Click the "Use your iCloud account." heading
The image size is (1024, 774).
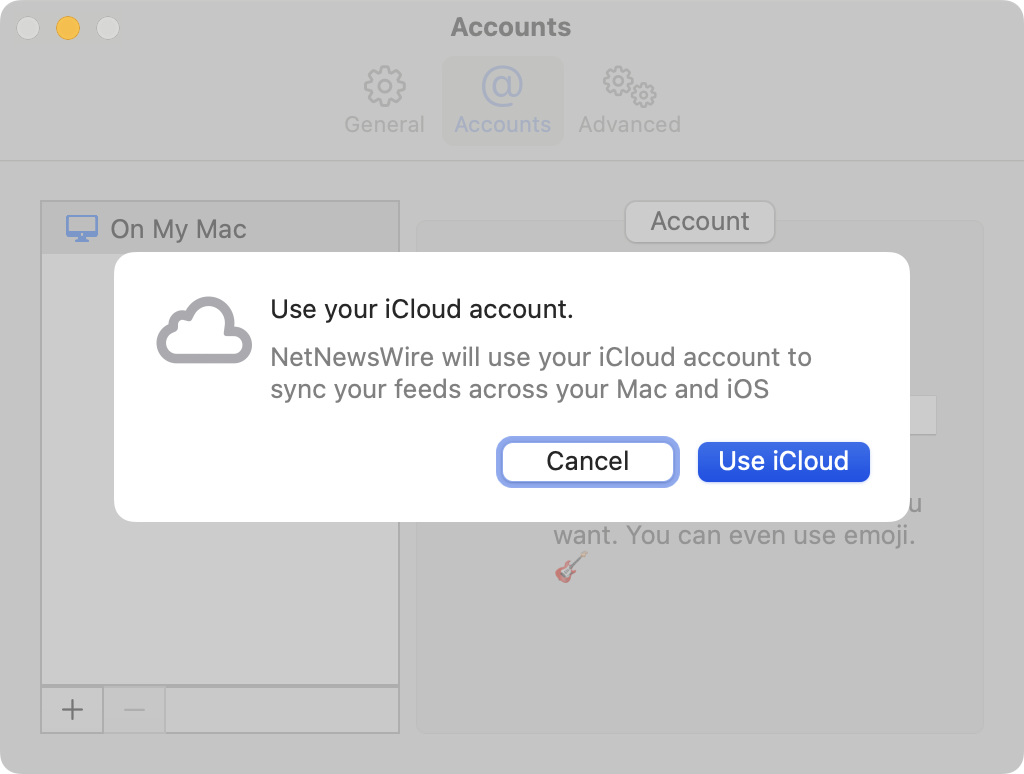click(422, 309)
